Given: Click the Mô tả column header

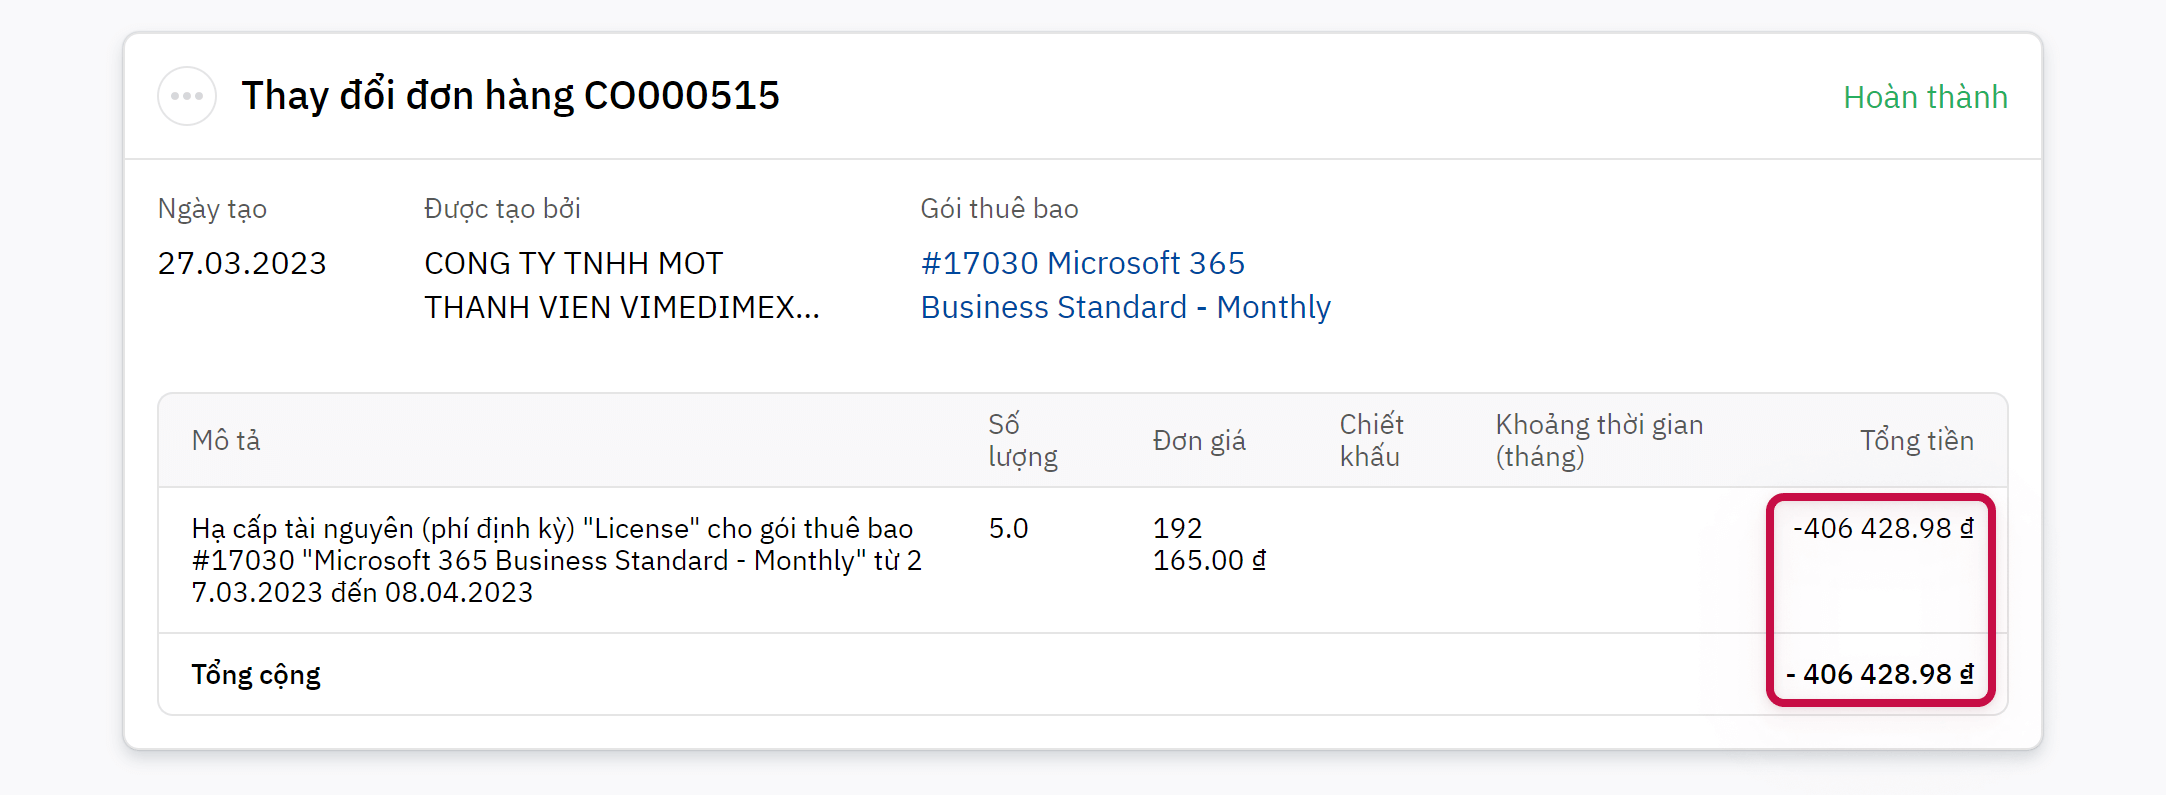Looking at the screenshot, I should point(226,441).
